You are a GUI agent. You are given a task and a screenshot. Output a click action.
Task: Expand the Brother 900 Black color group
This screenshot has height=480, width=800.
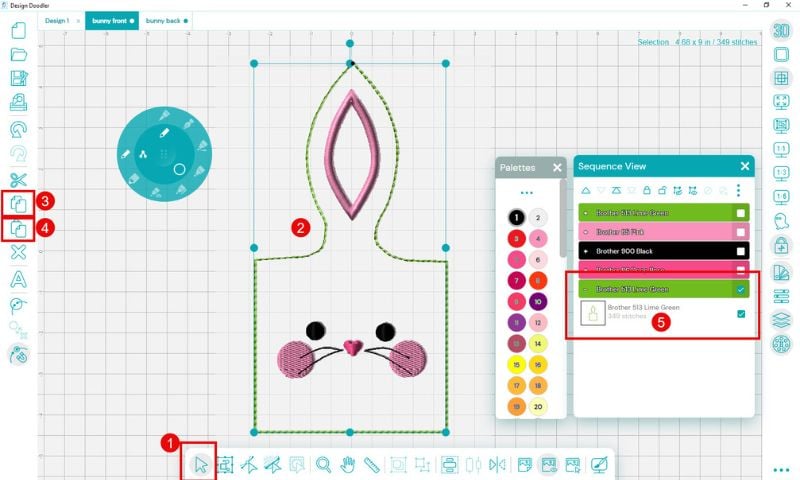(587, 250)
